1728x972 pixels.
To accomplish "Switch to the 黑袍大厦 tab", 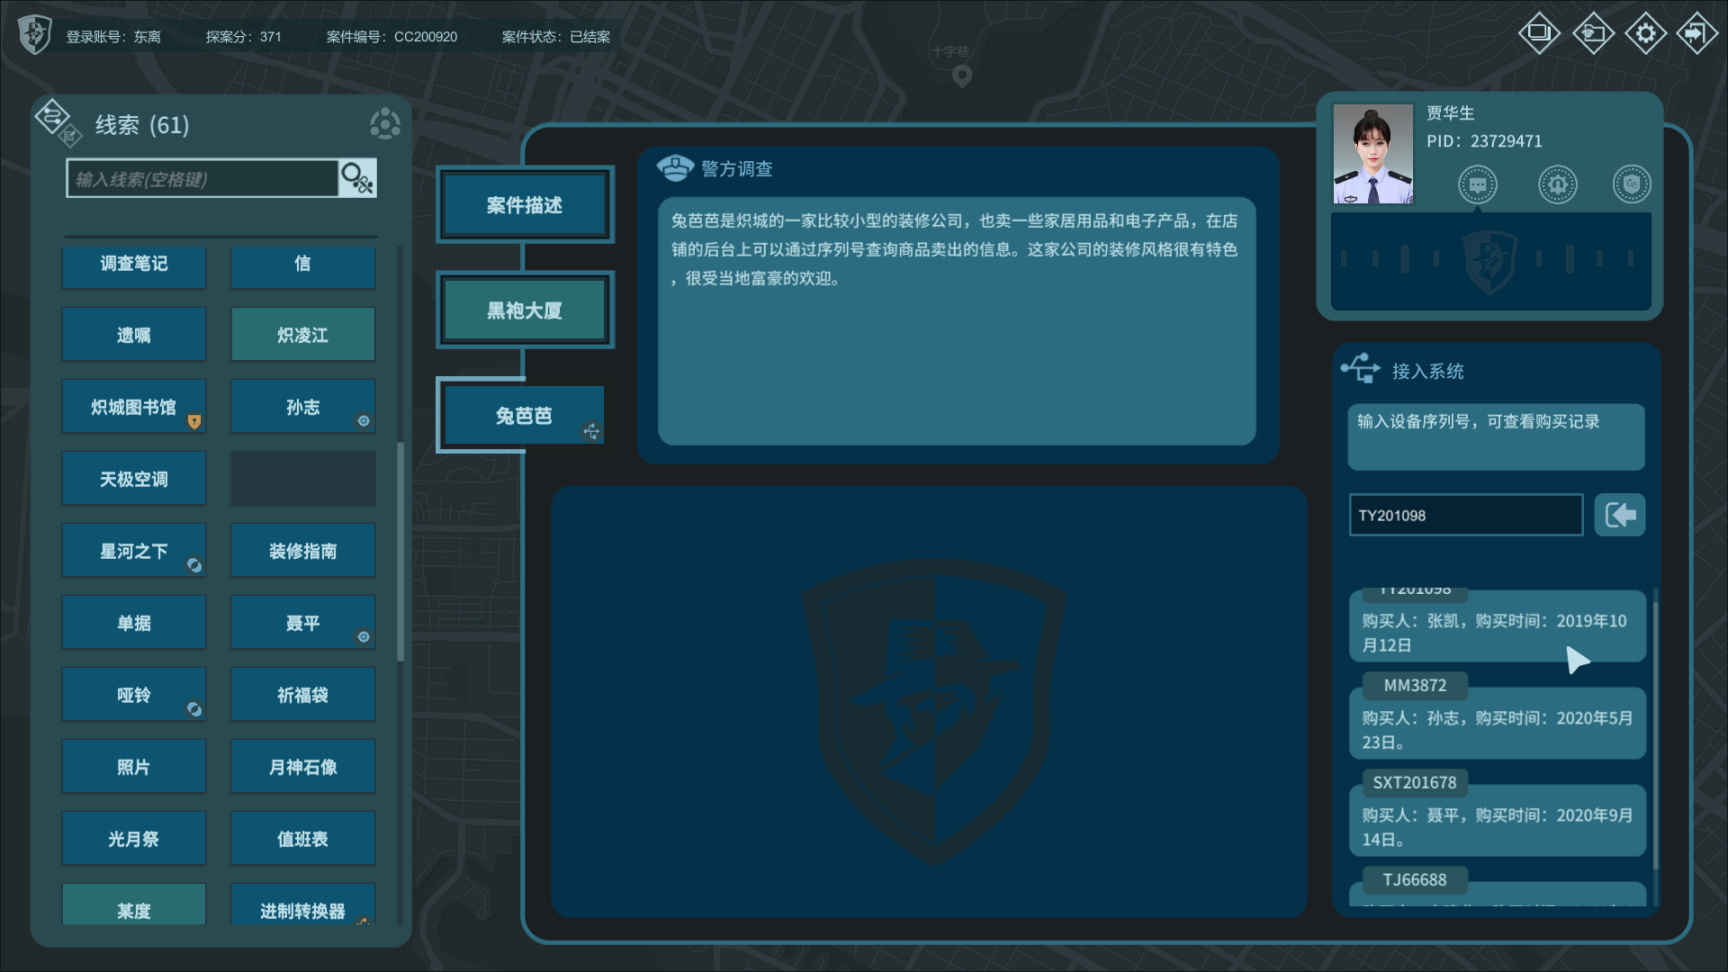I will (525, 310).
